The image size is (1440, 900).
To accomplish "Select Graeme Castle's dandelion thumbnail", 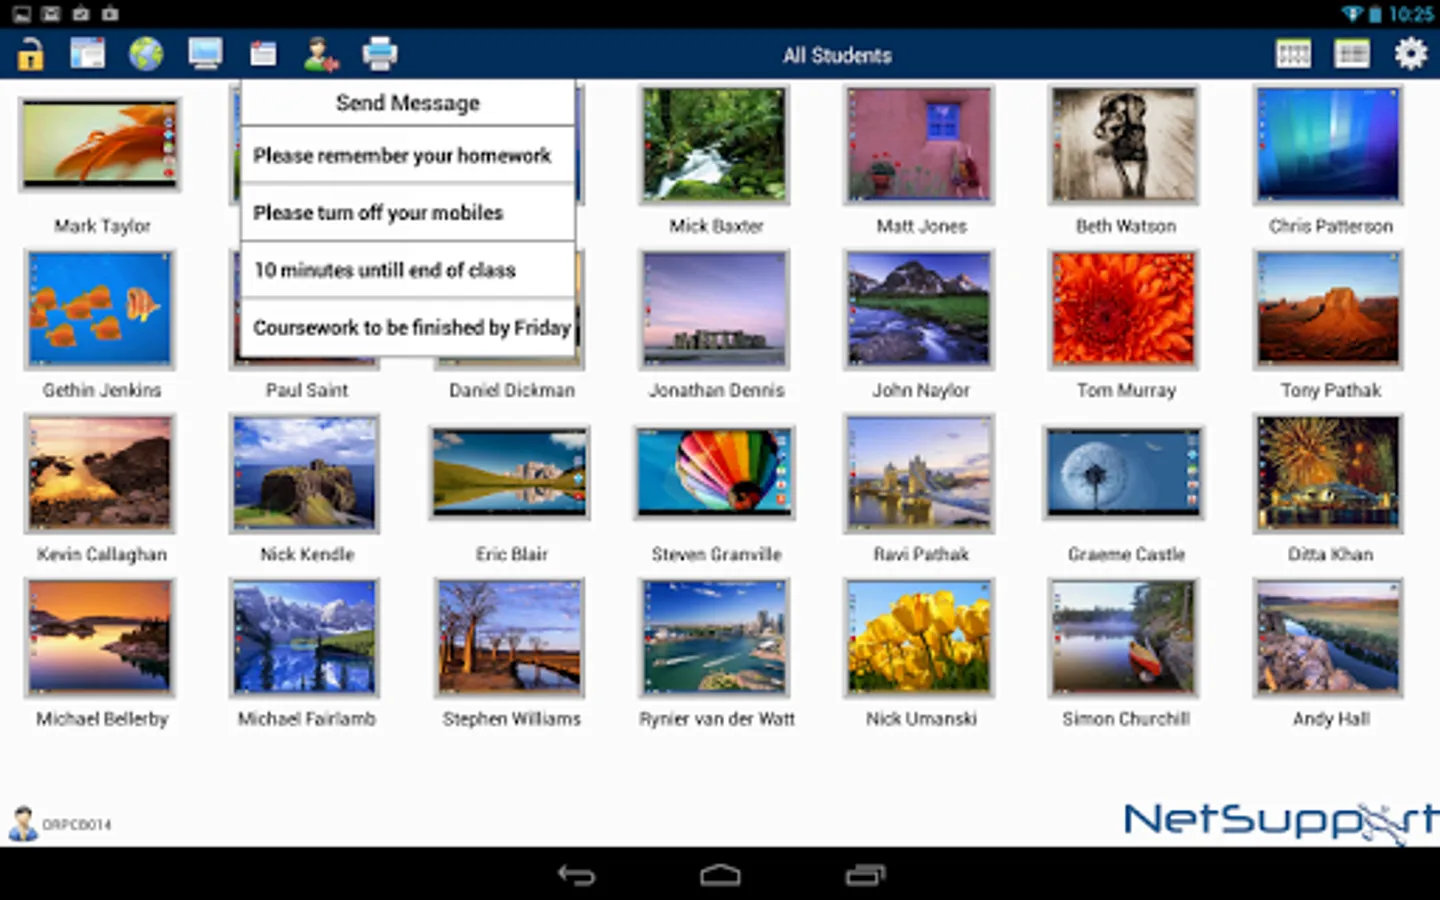I will 1124,473.
